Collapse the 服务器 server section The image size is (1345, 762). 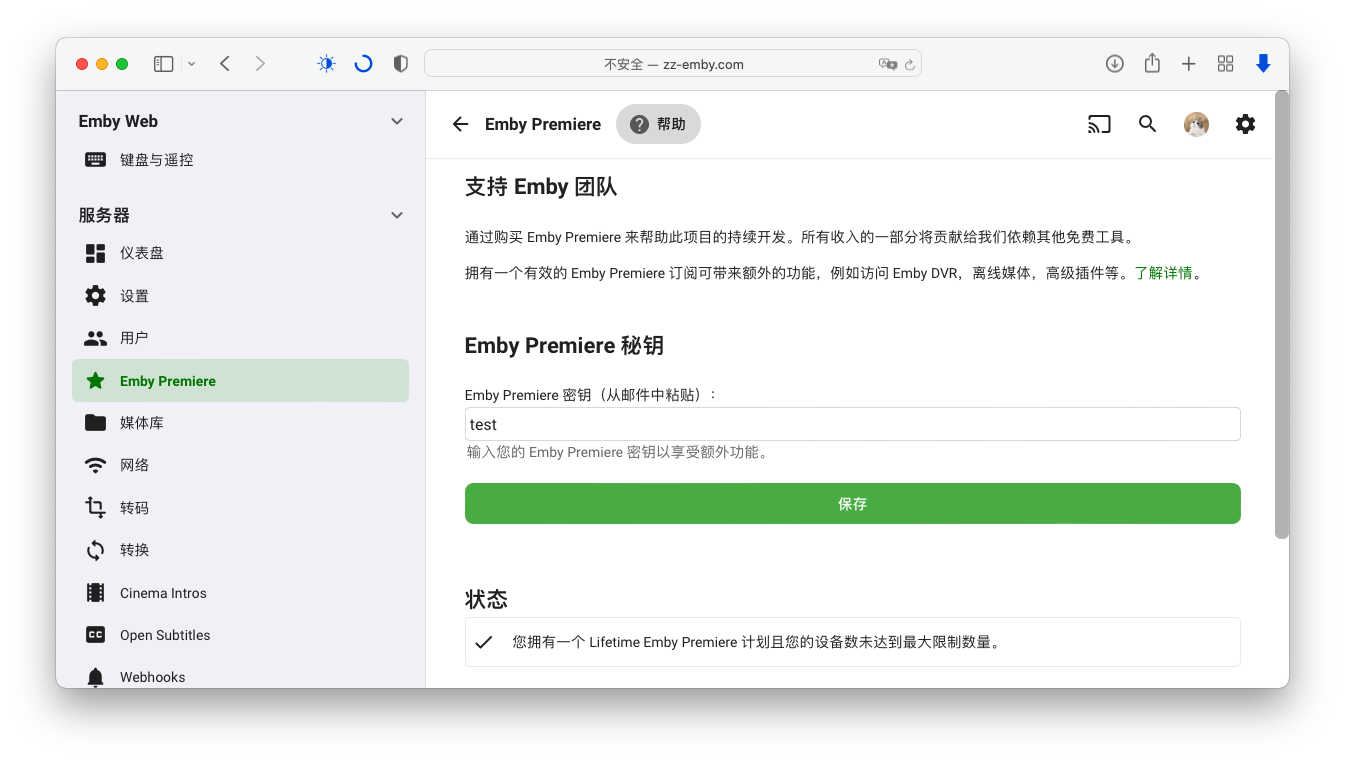pos(397,215)
